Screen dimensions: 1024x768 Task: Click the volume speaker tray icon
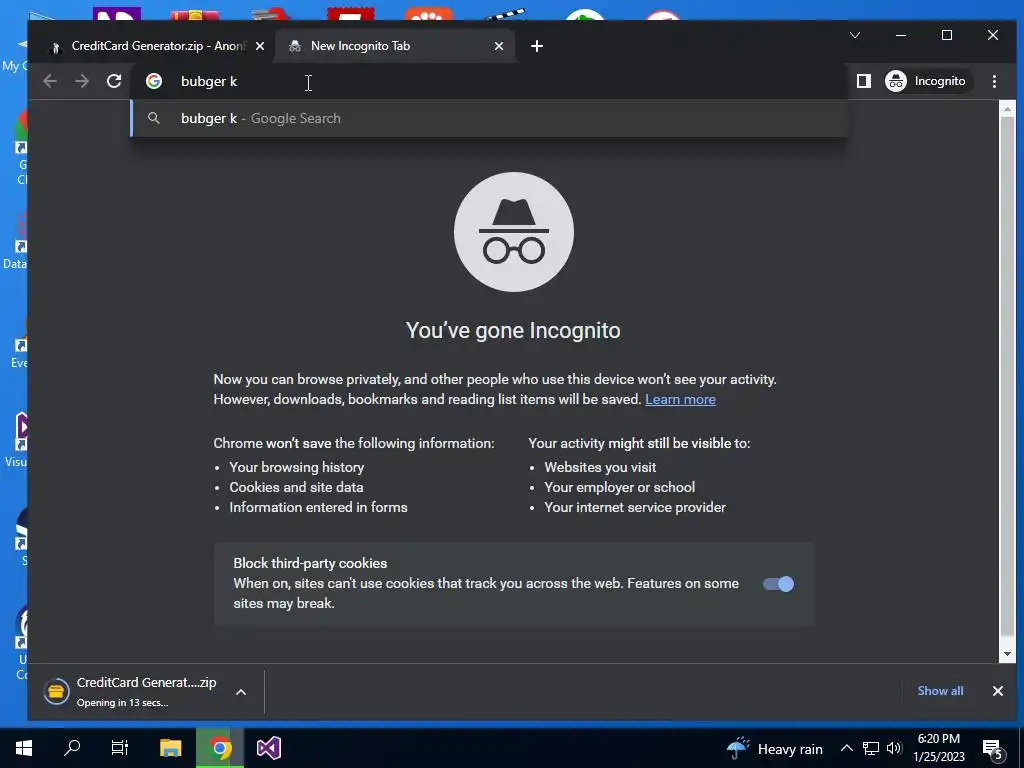point(894,748)
